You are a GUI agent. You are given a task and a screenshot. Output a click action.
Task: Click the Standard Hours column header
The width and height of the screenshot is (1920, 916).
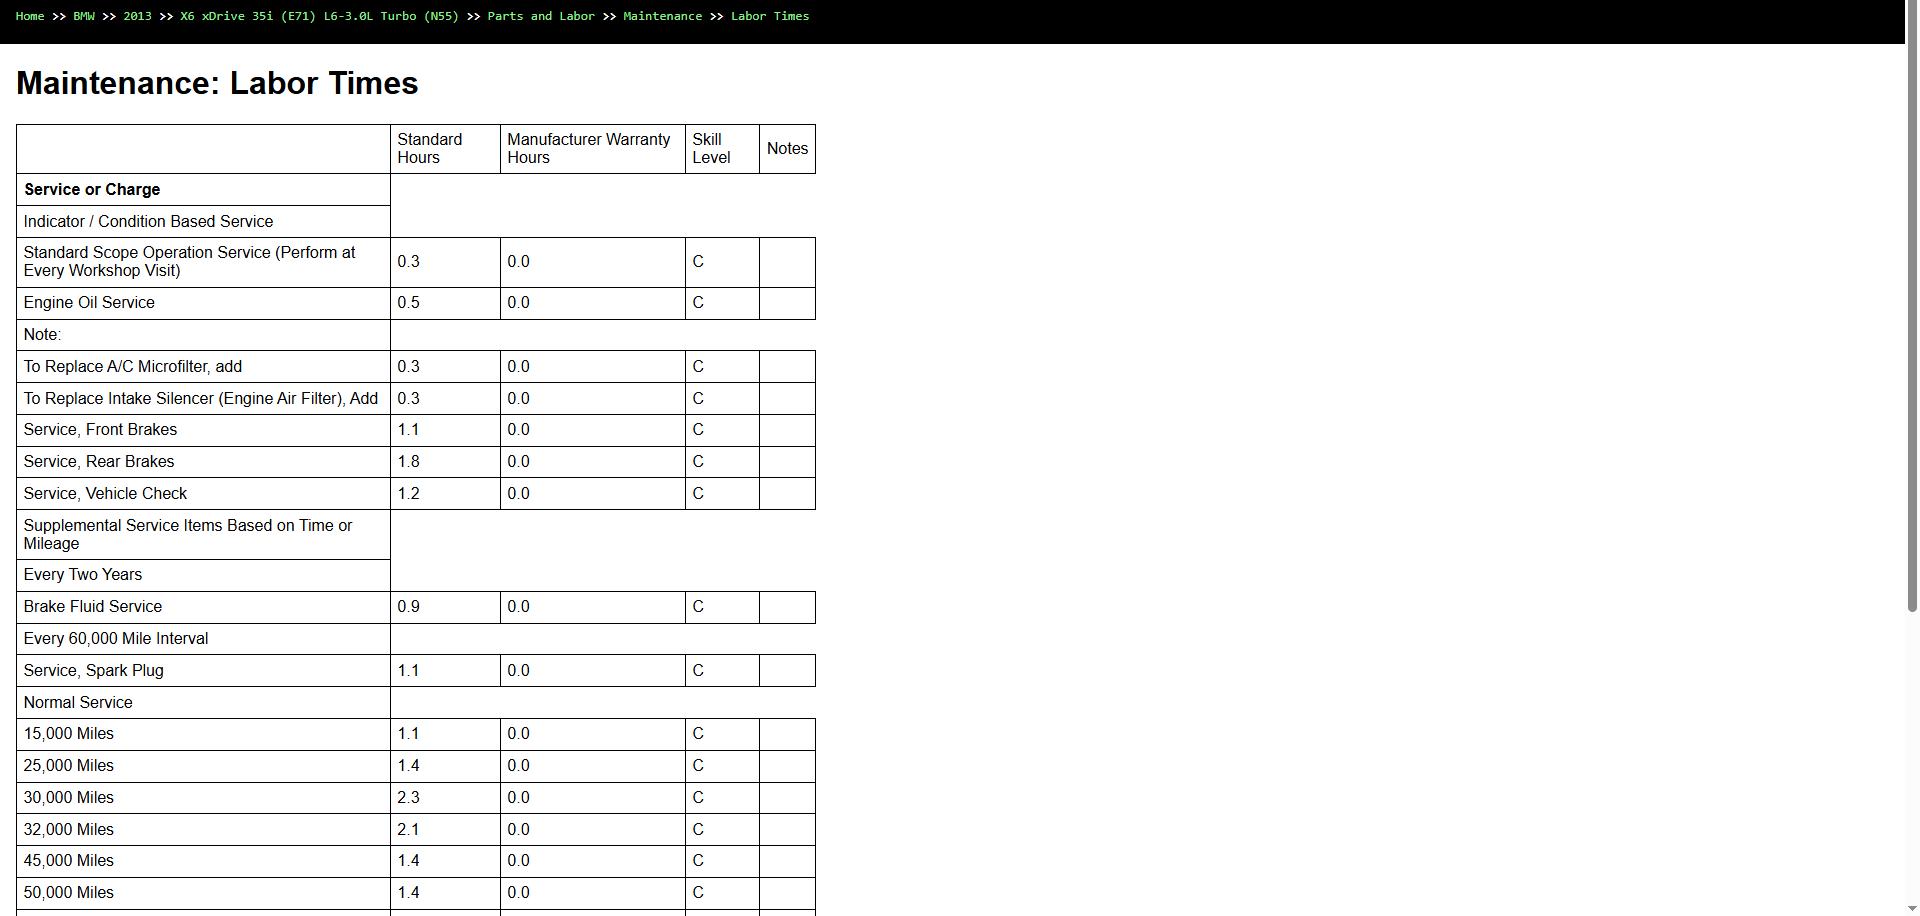click(x=445, y=149)
